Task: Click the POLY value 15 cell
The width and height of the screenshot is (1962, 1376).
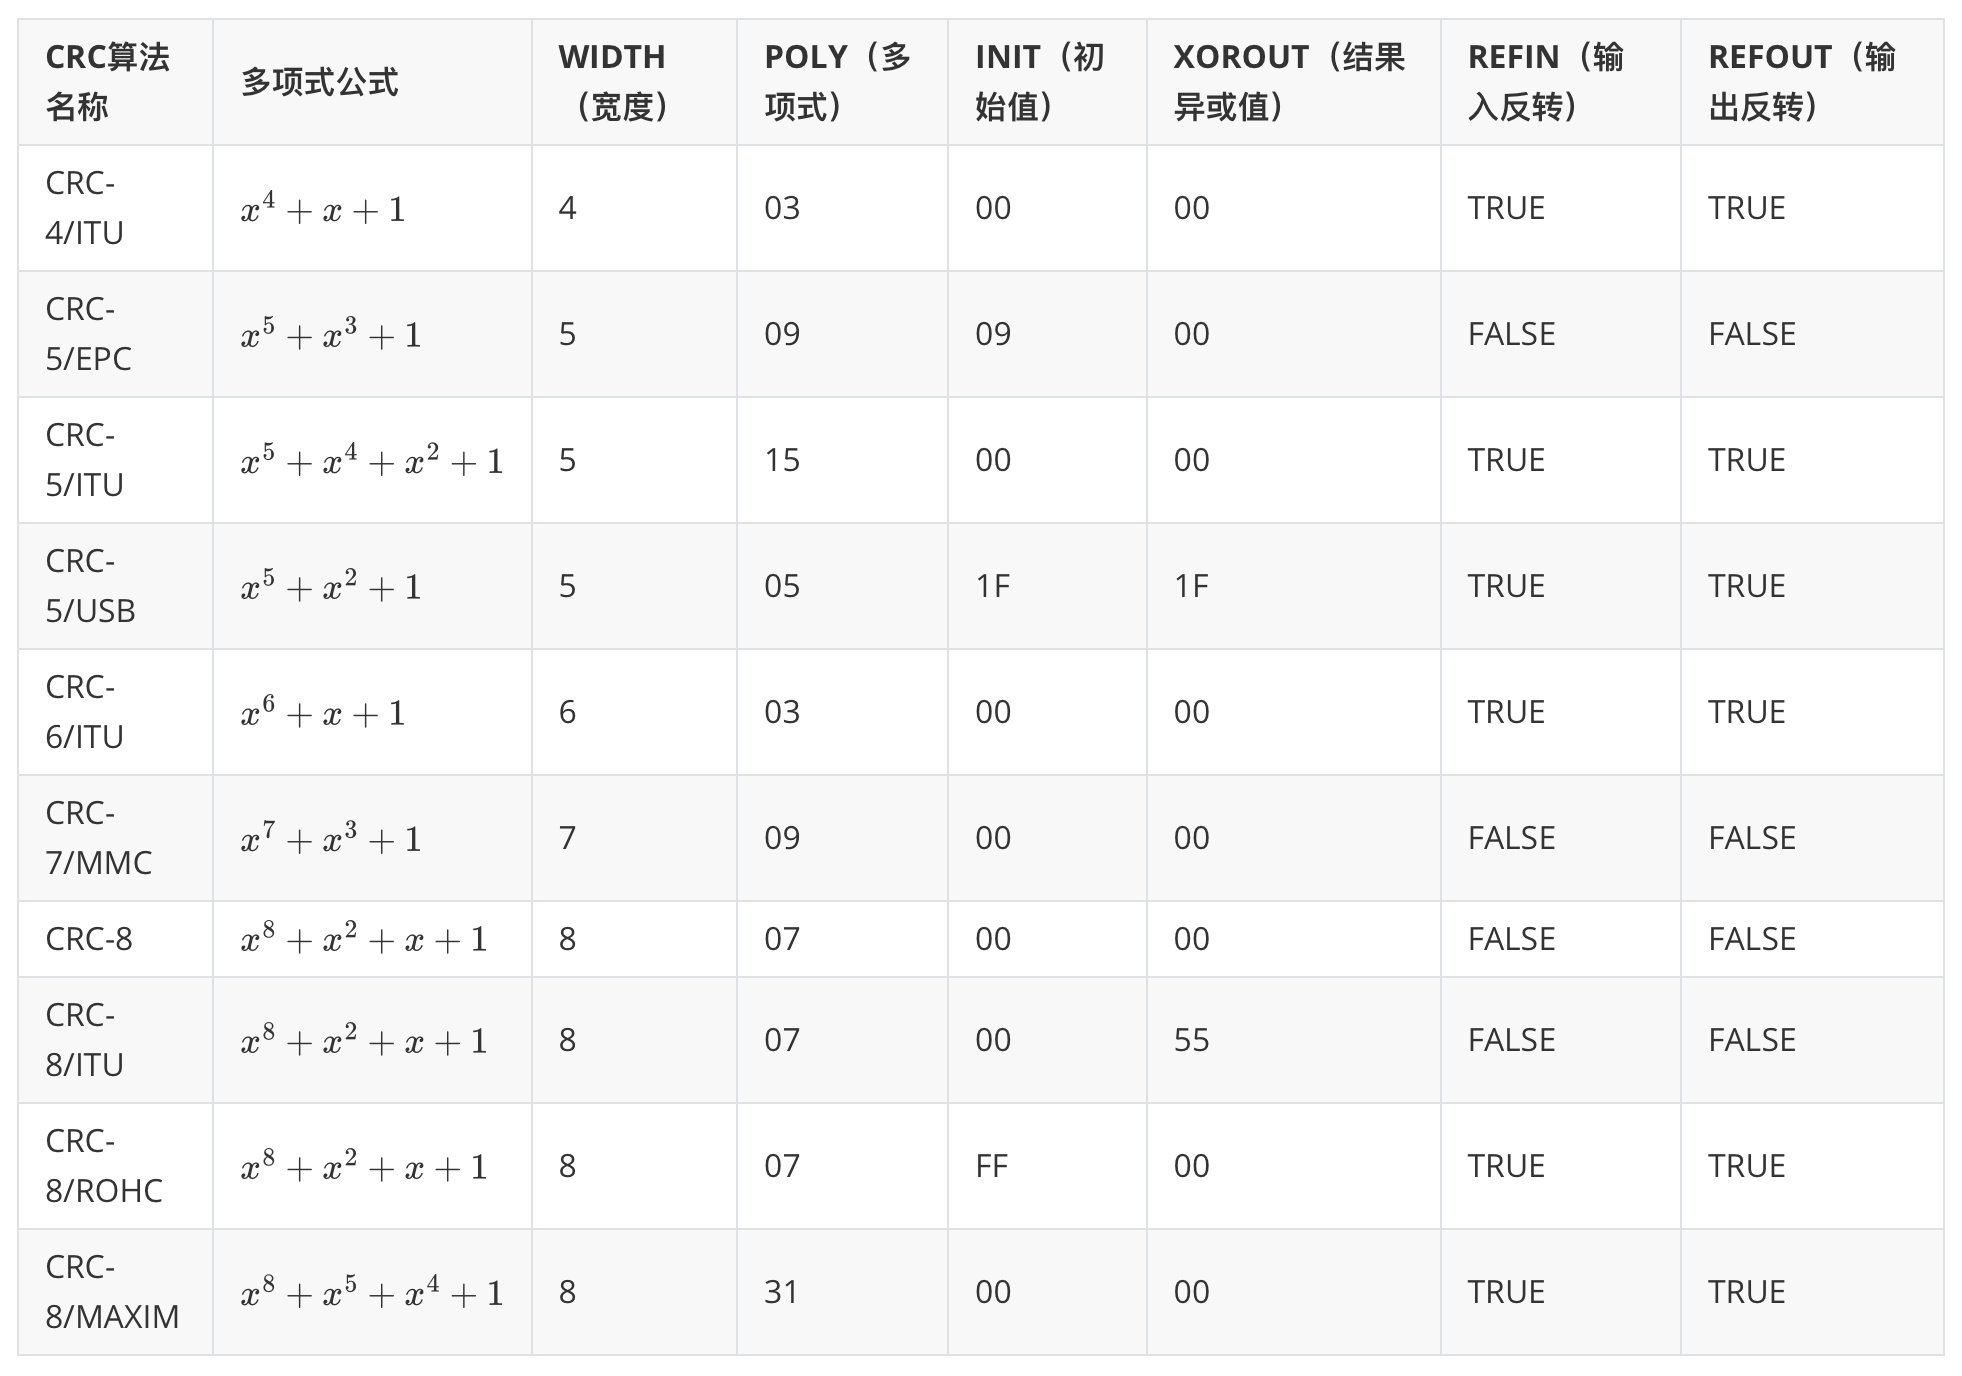Action: [x=781, y=460]
